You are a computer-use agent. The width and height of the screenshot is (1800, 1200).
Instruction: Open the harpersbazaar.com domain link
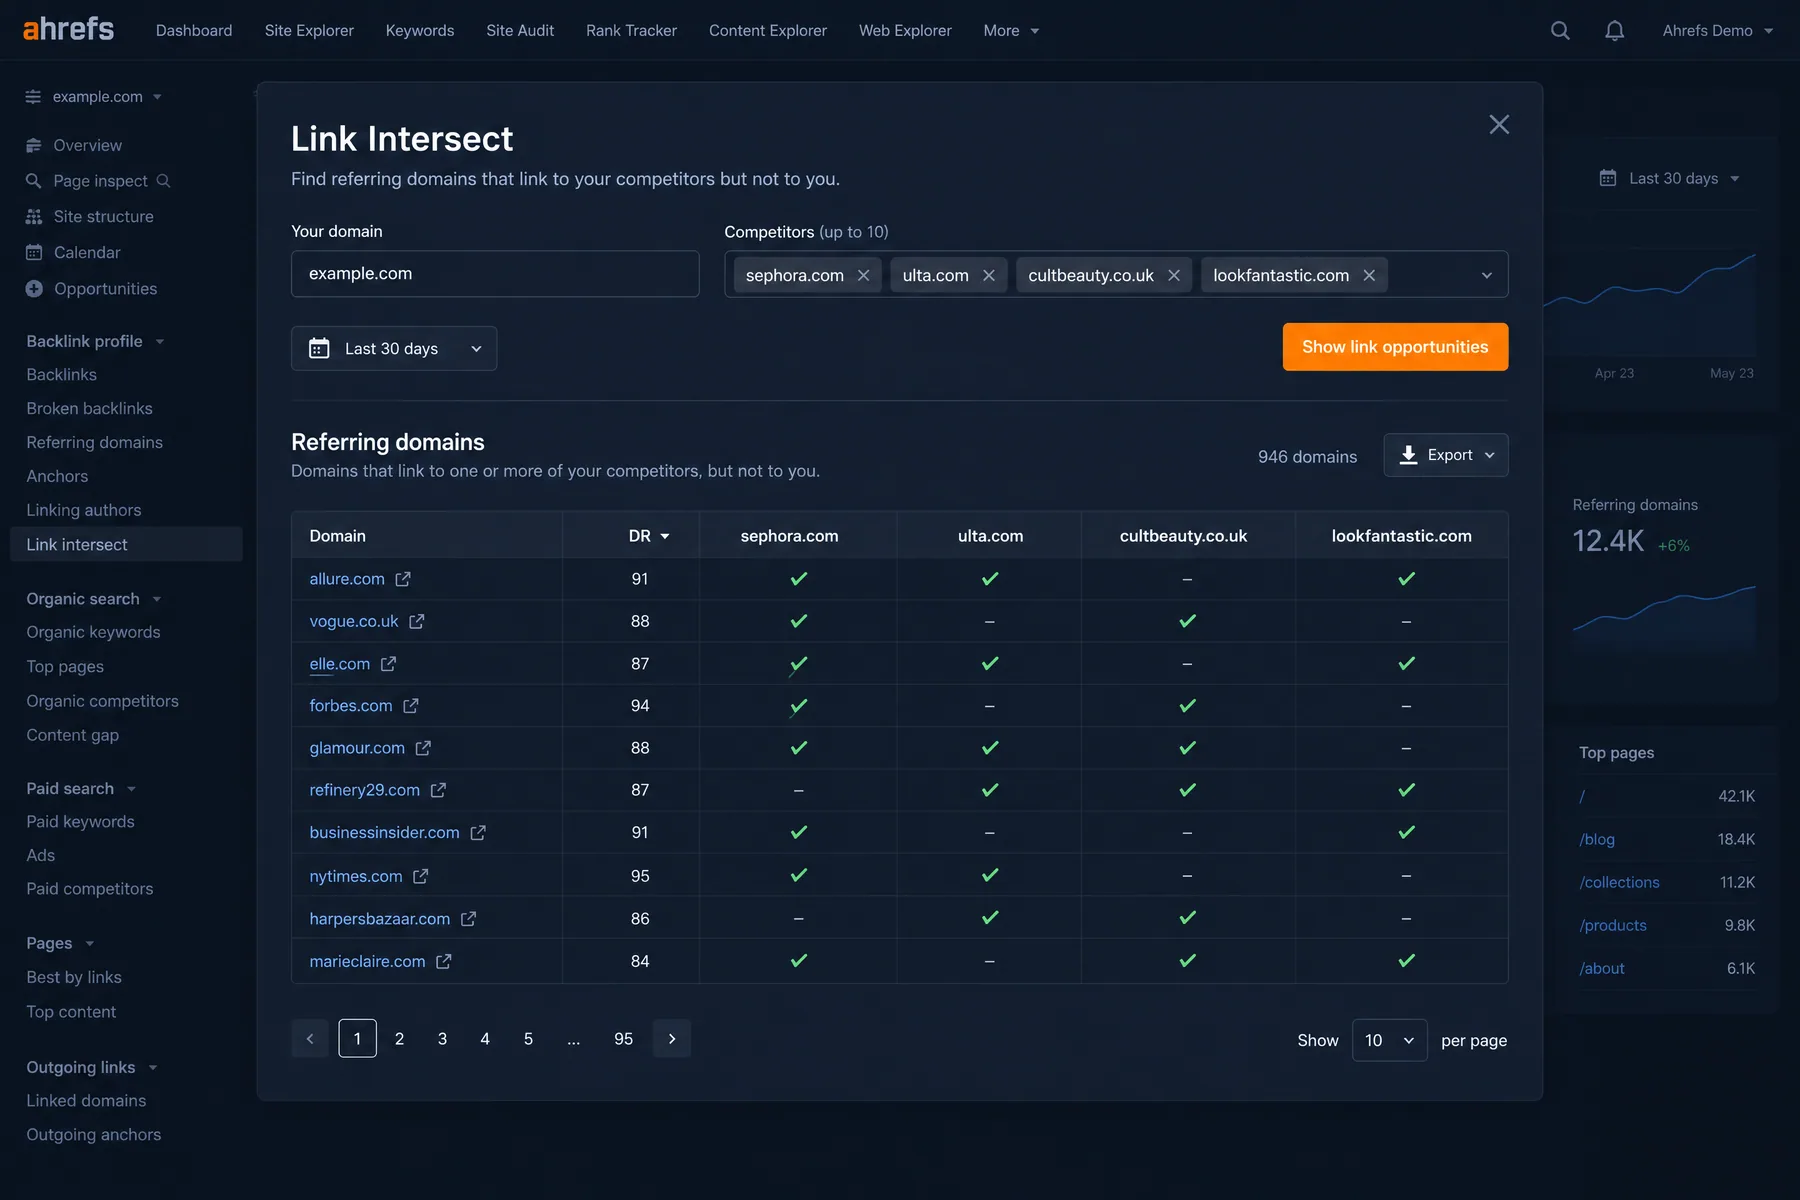380,919
